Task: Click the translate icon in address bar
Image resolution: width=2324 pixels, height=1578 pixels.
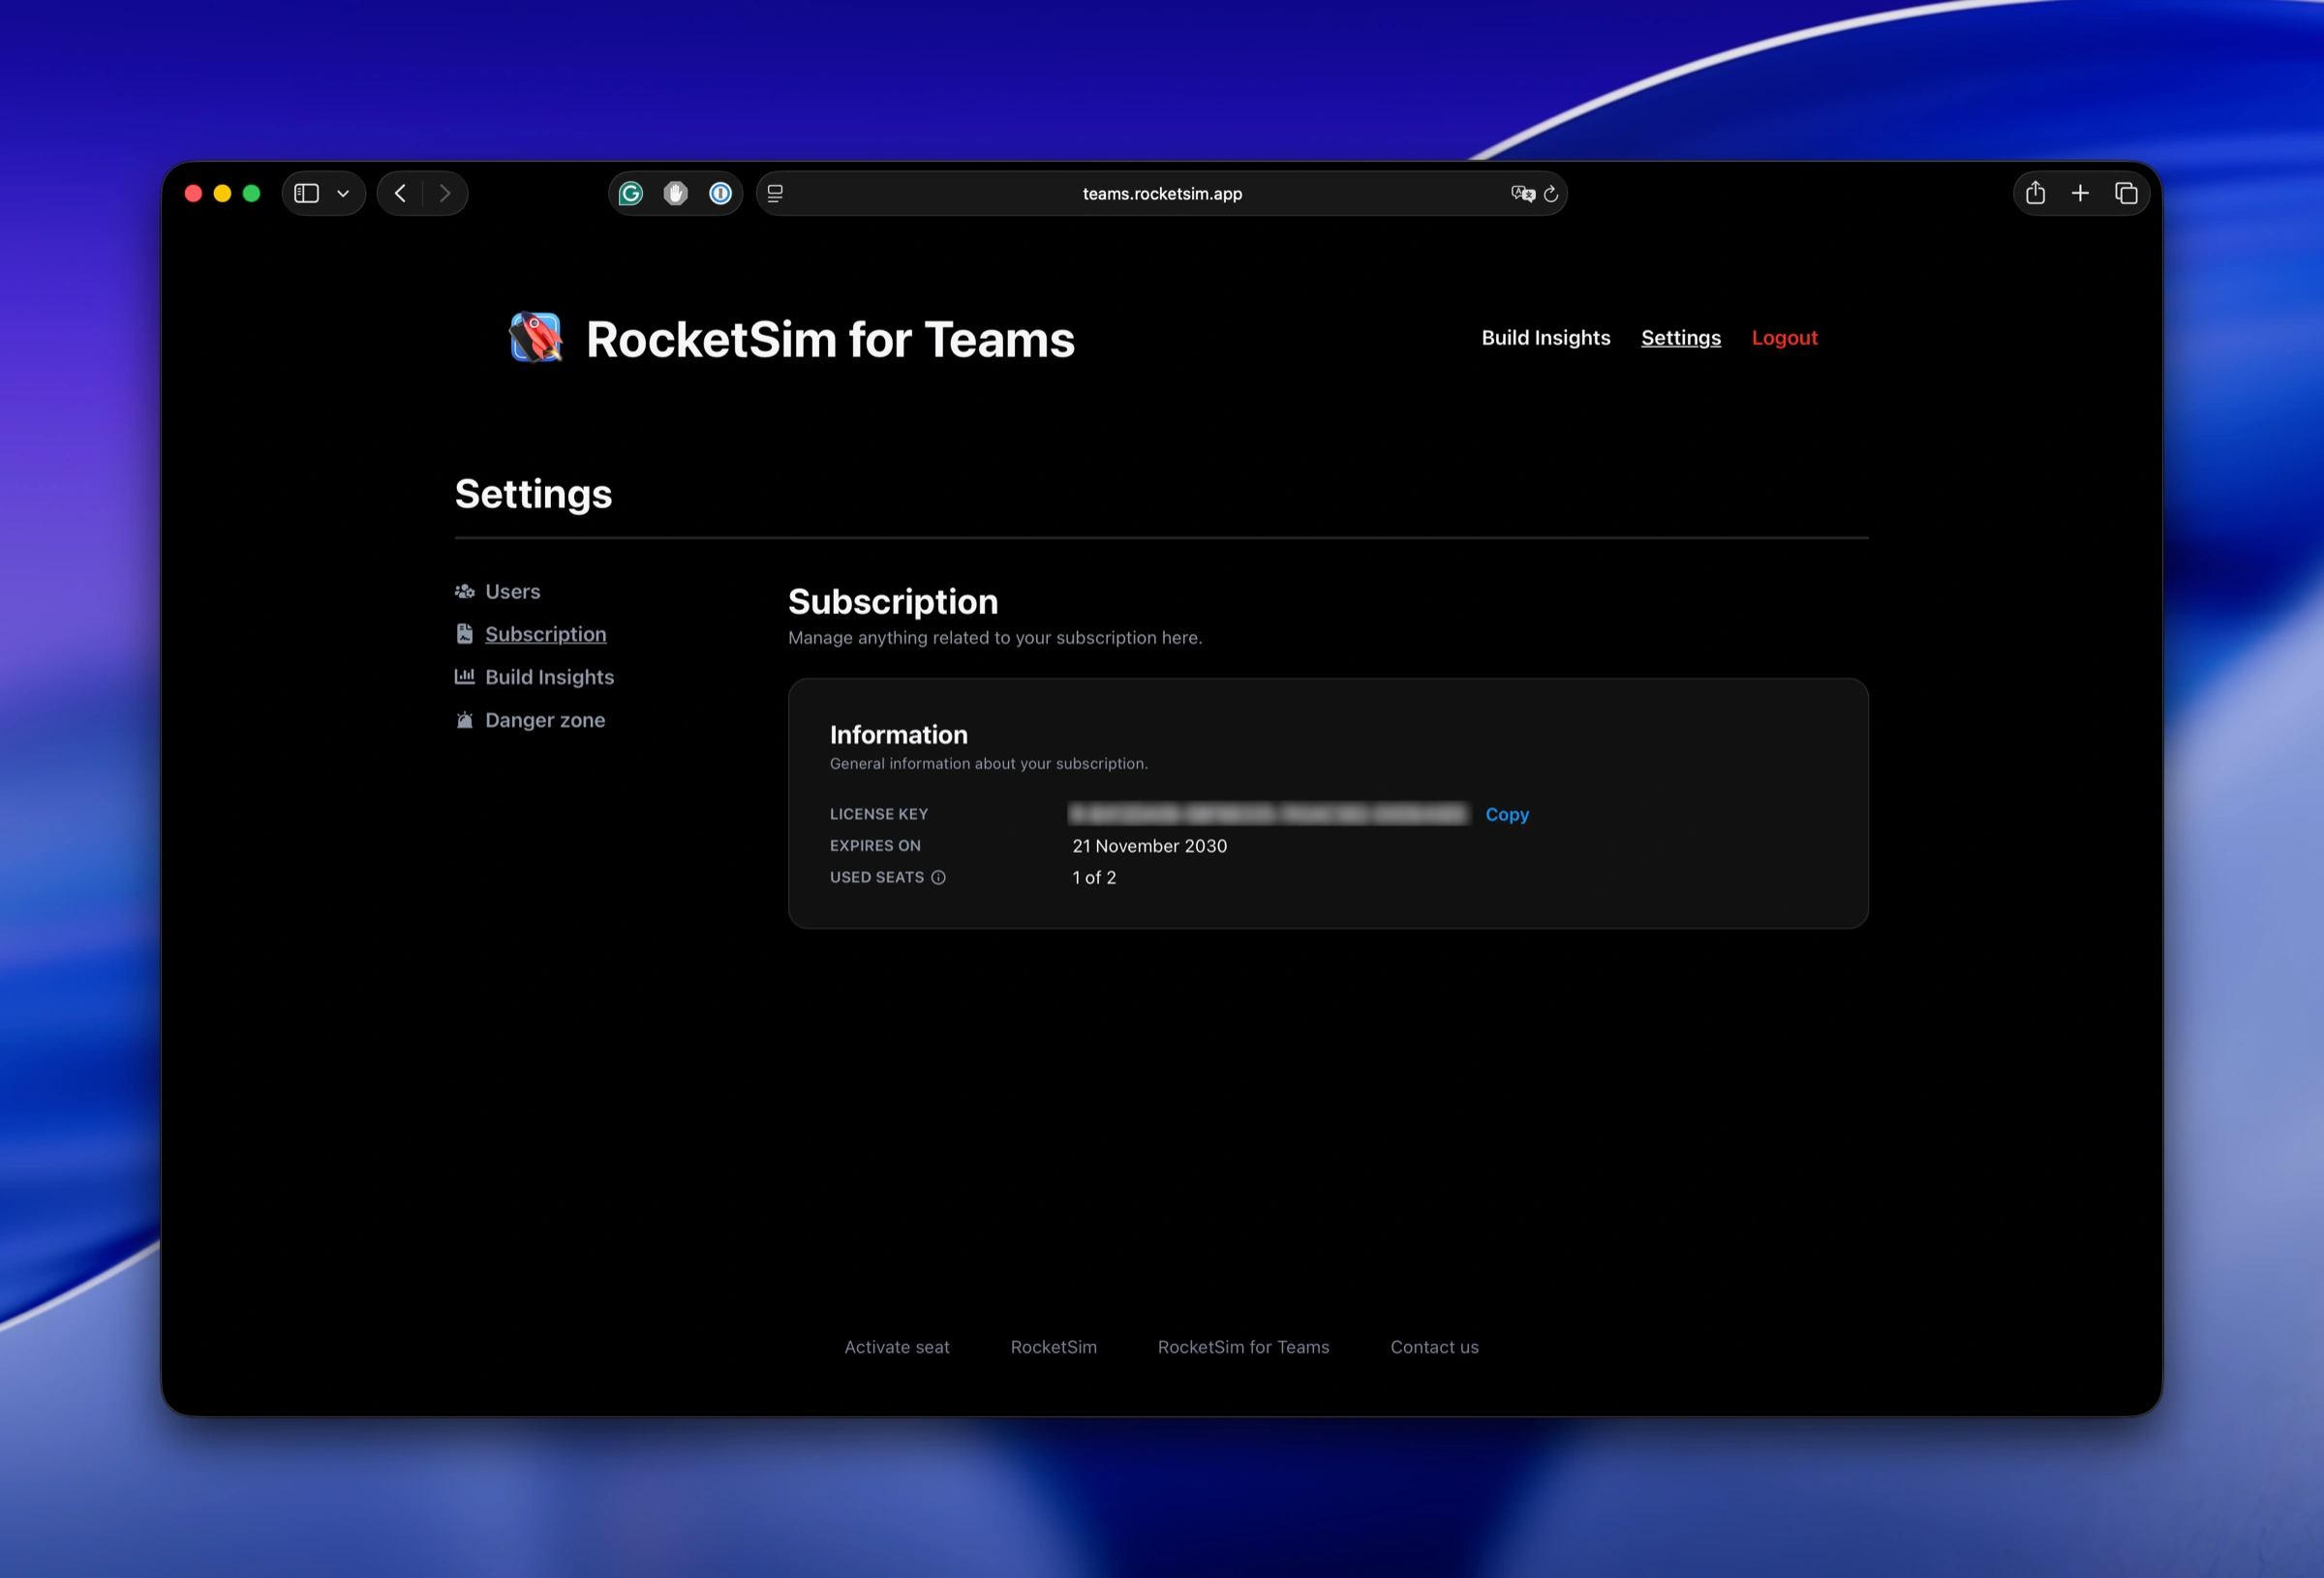Action: [x=1522, y=193]
